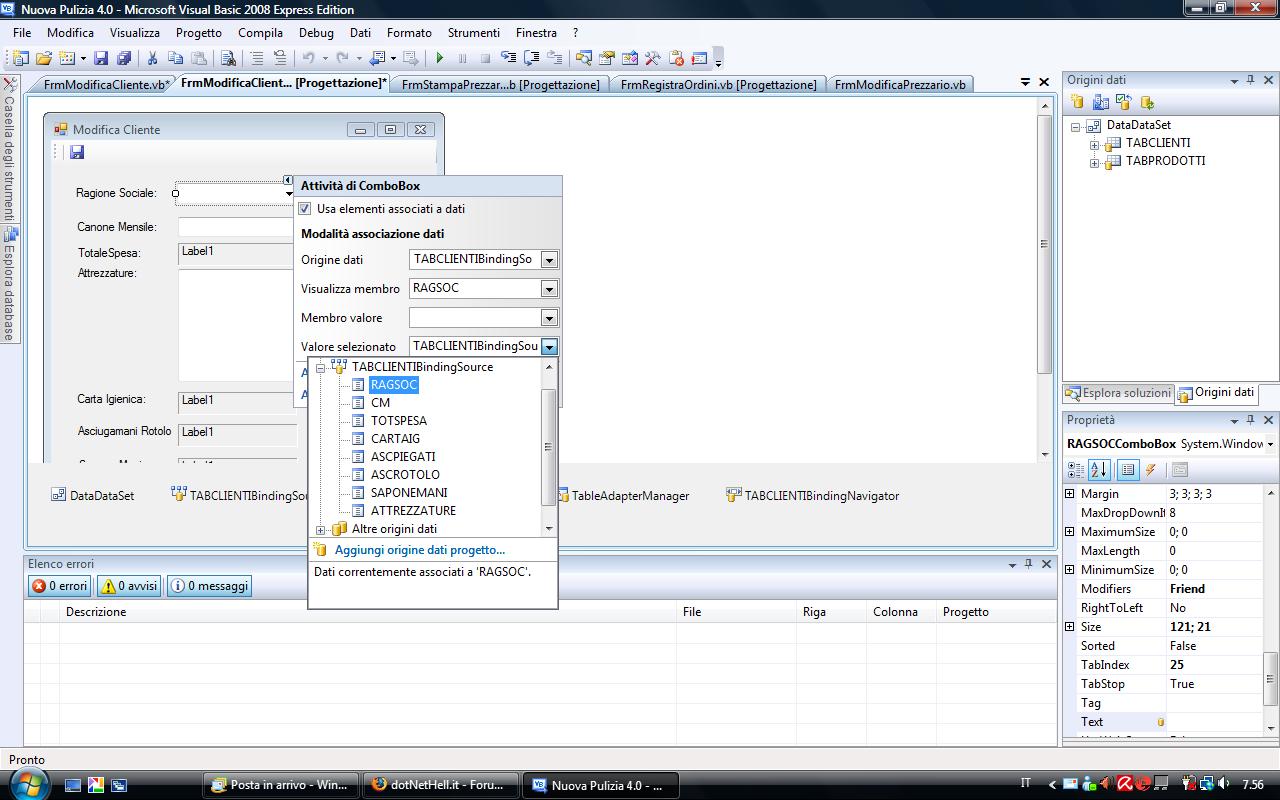Screen dimensions: 1280x800
Task: Click Add New Data Source icon
Action: (x=1077, y=102)
